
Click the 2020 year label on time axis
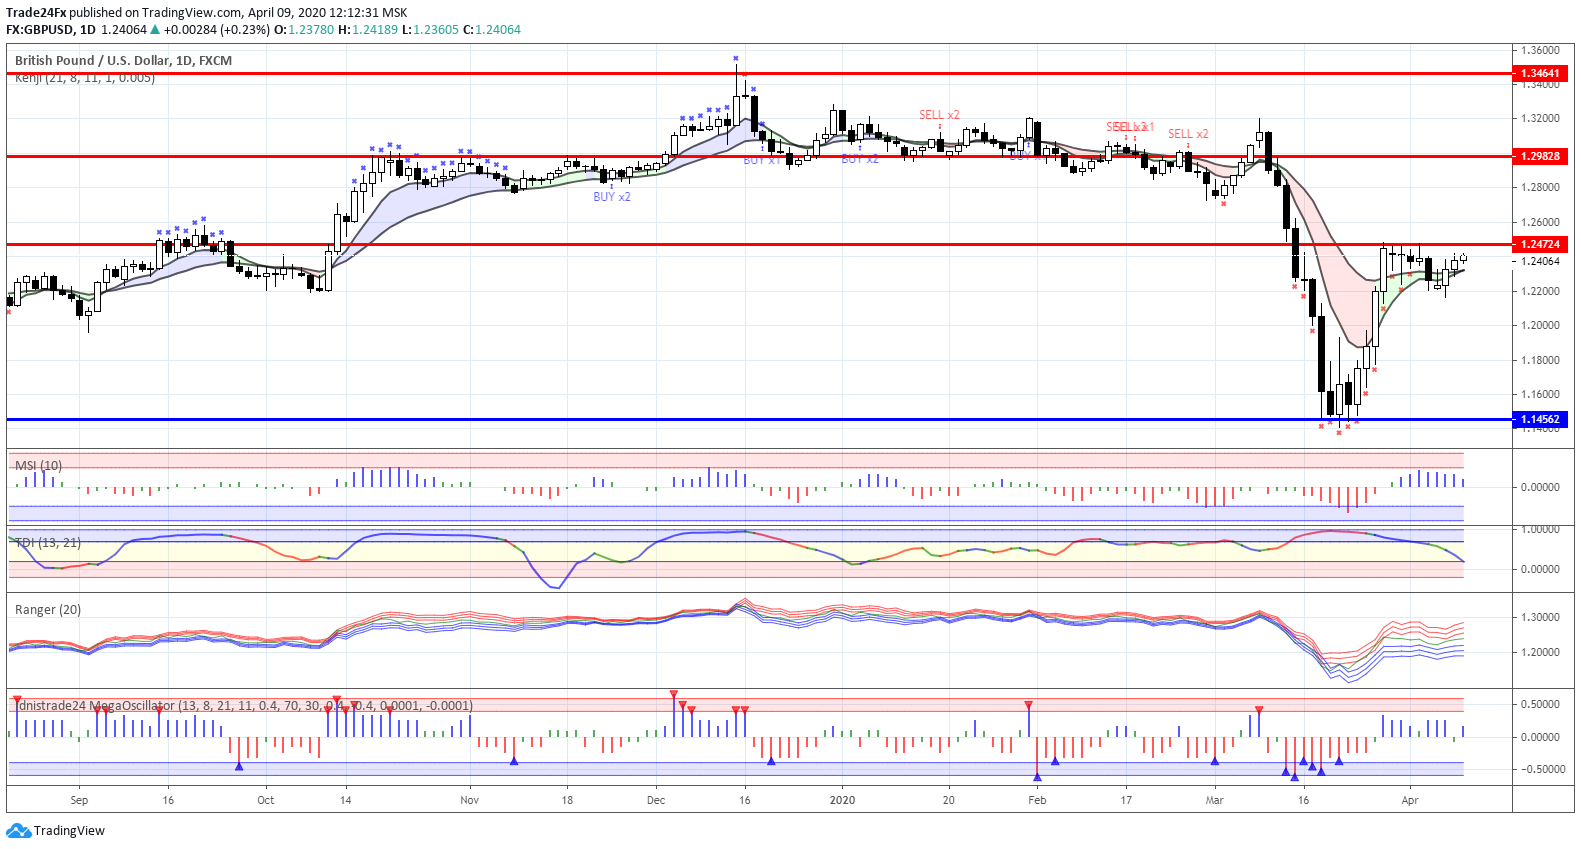(843, 800)
